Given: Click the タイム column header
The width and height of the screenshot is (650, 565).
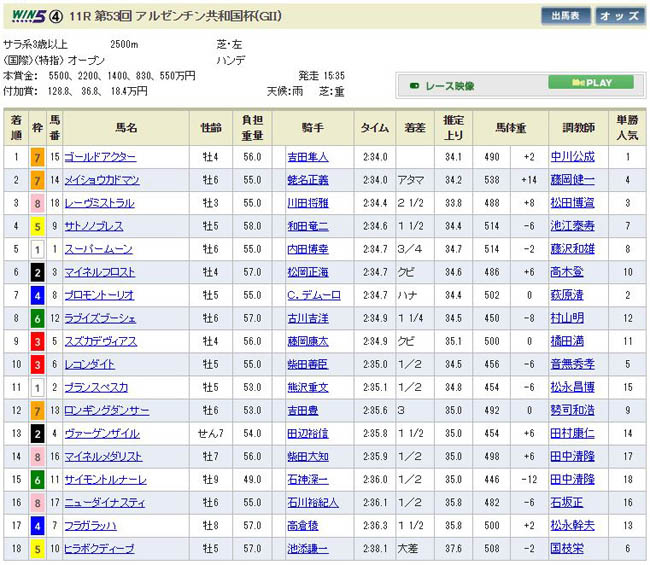Looking at the screenshot, I should [x=375, y=128].
